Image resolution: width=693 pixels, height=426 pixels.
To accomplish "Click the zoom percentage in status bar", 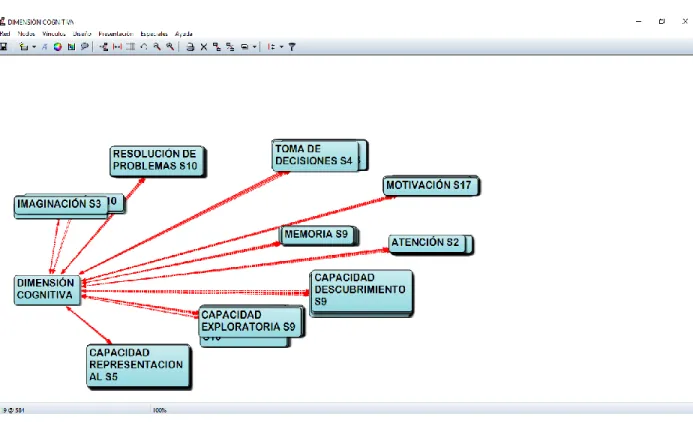I will (160, 410).
